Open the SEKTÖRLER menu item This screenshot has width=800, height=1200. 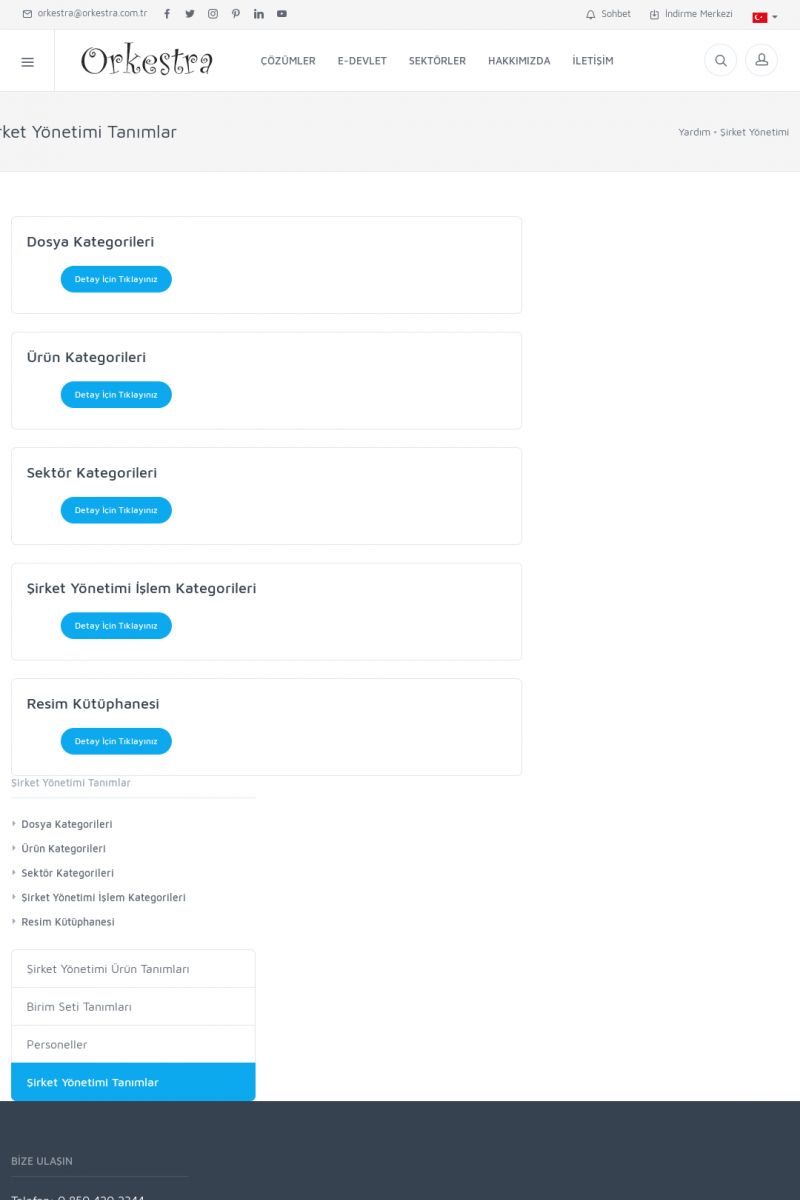pyautogui.click(x=437, y=61)
